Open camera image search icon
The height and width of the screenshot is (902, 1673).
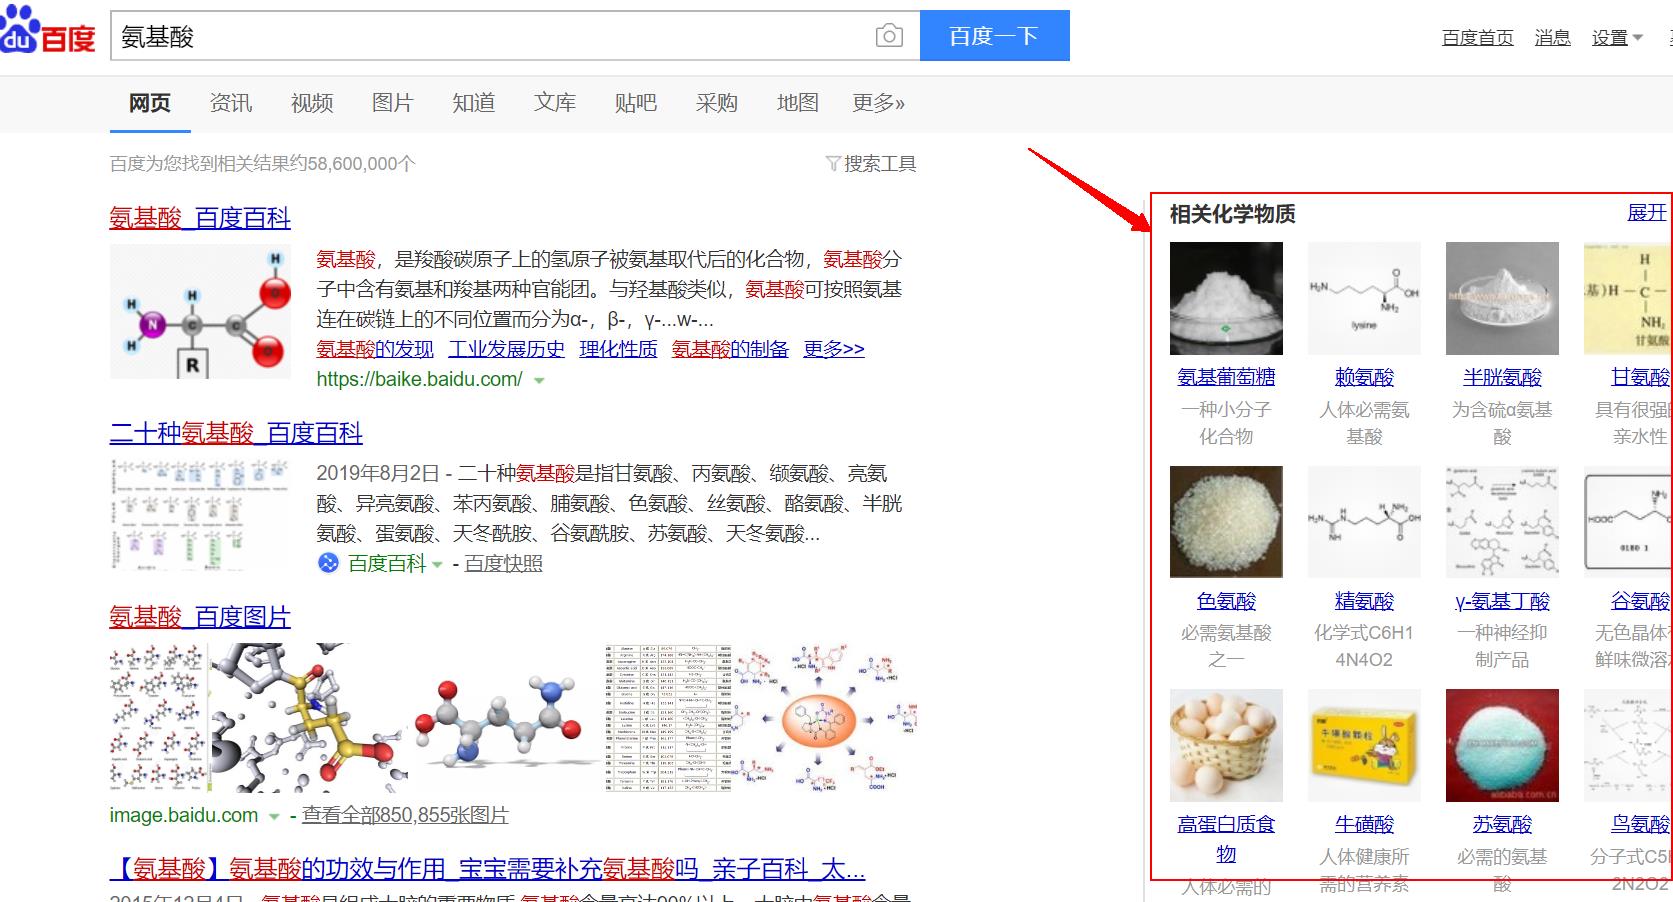pyautogui.click(x=889, y=36)
